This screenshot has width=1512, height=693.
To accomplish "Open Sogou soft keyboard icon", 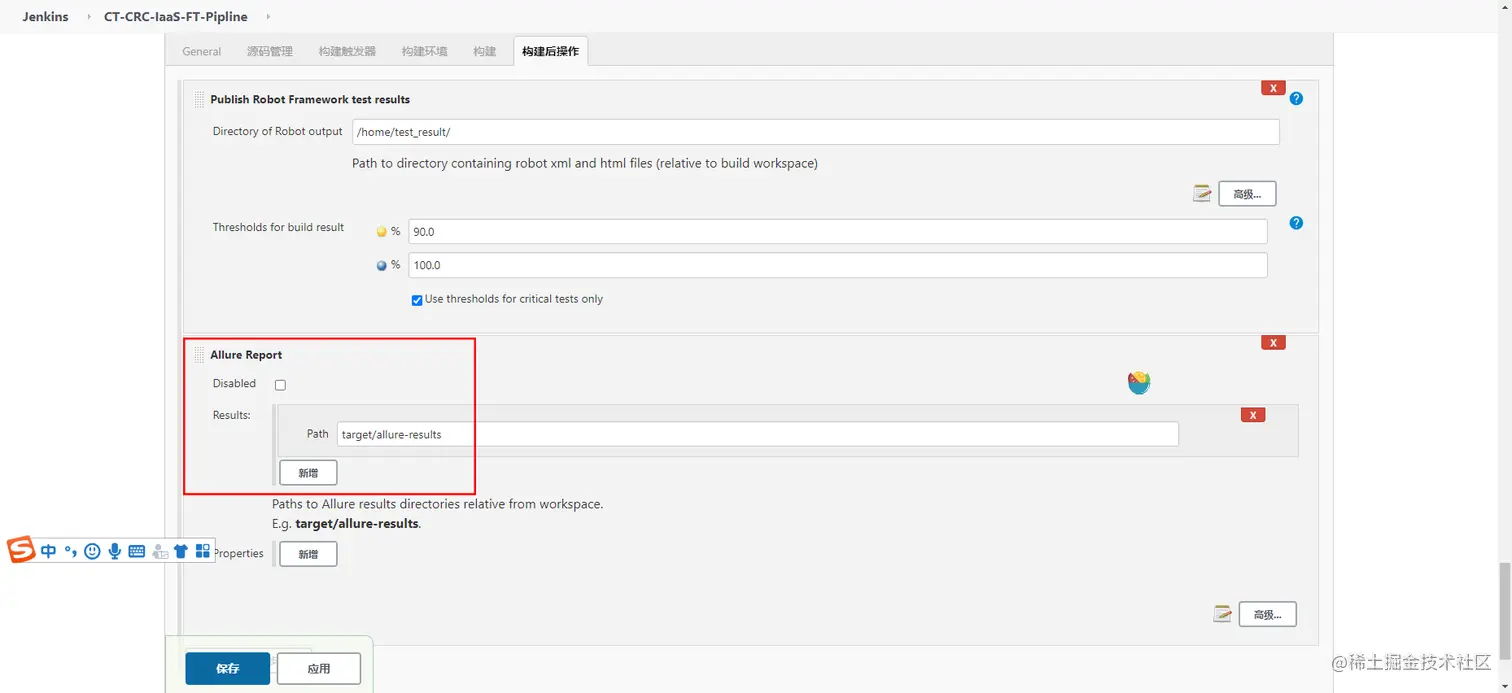I will [x=137, y=551].
